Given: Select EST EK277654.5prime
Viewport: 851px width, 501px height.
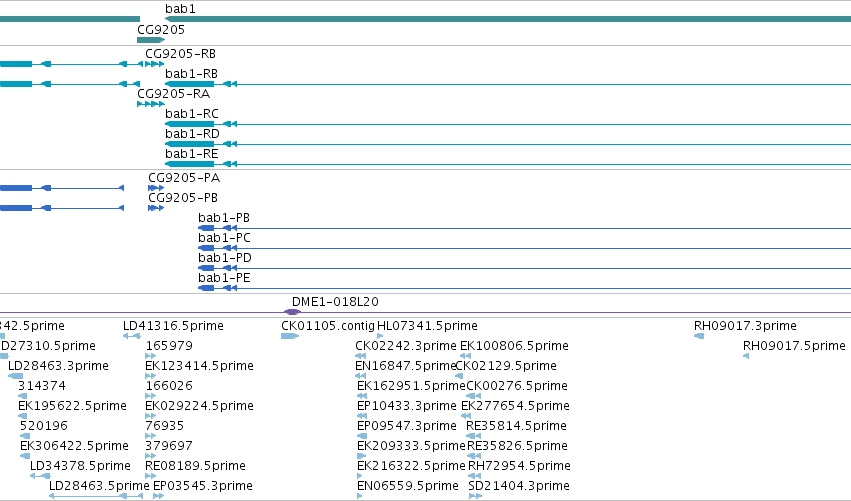Looking at the screenshot, I should point(515,406).
